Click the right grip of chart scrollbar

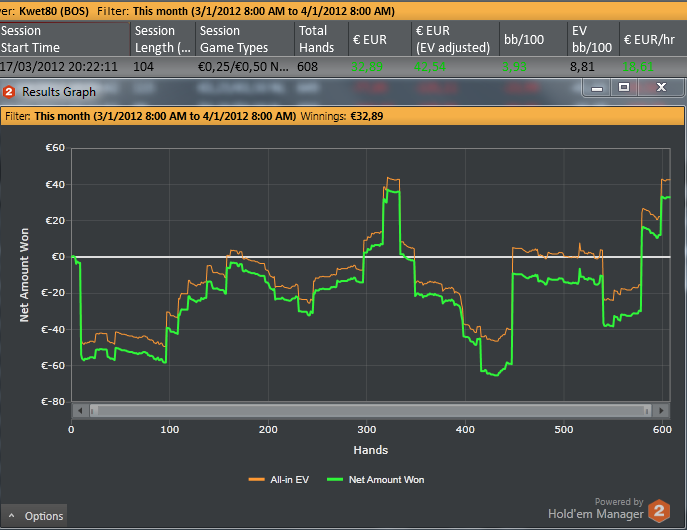point(647,411)
